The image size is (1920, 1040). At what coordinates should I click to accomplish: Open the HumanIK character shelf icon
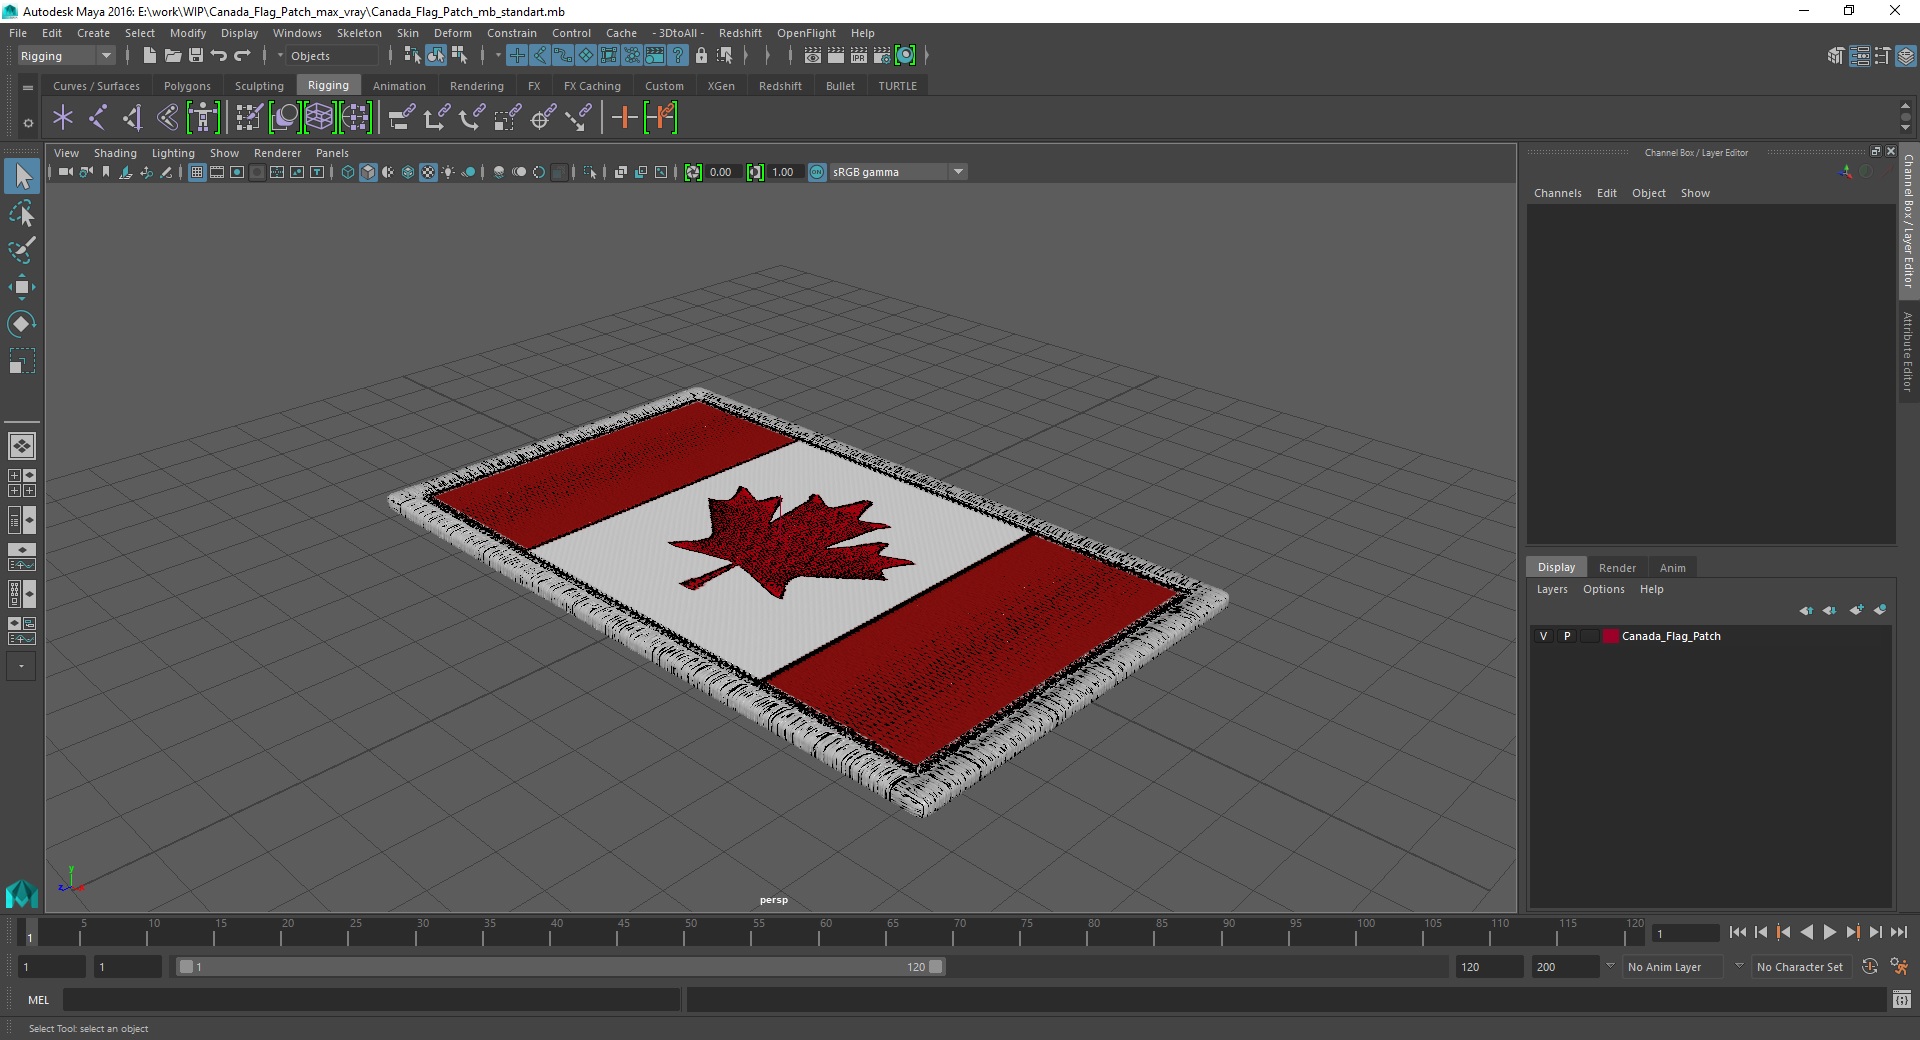(203, 118)
